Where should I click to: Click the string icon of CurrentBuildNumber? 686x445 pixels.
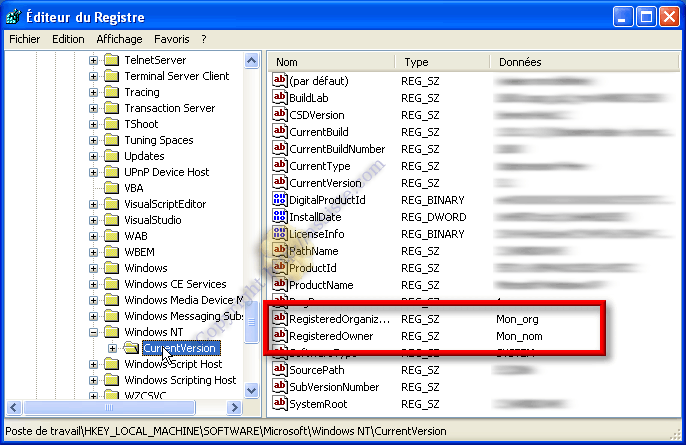tap(280, 148)
